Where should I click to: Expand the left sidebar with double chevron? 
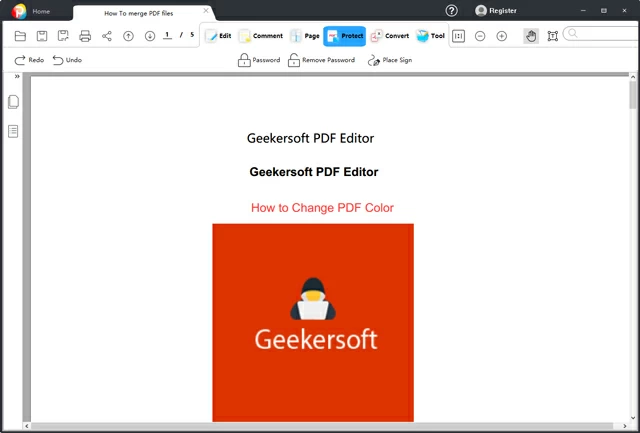pos(17,77)
